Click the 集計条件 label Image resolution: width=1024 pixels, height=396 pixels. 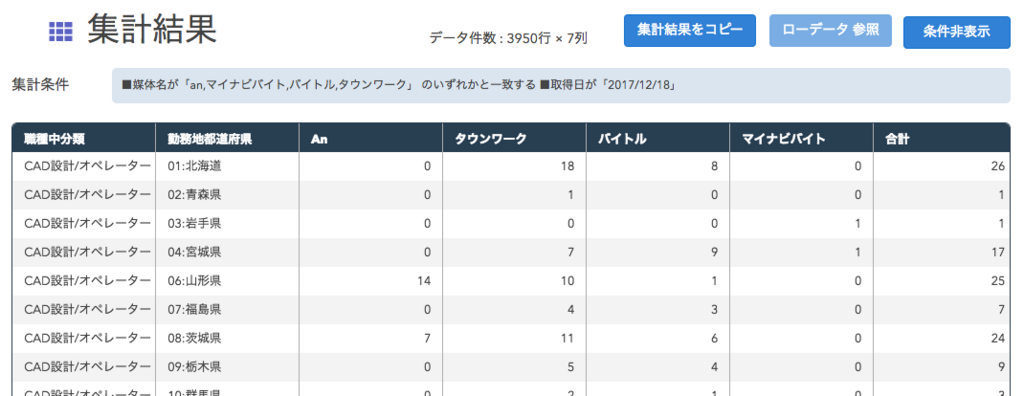pyautogui.click(x=40, y=85)
